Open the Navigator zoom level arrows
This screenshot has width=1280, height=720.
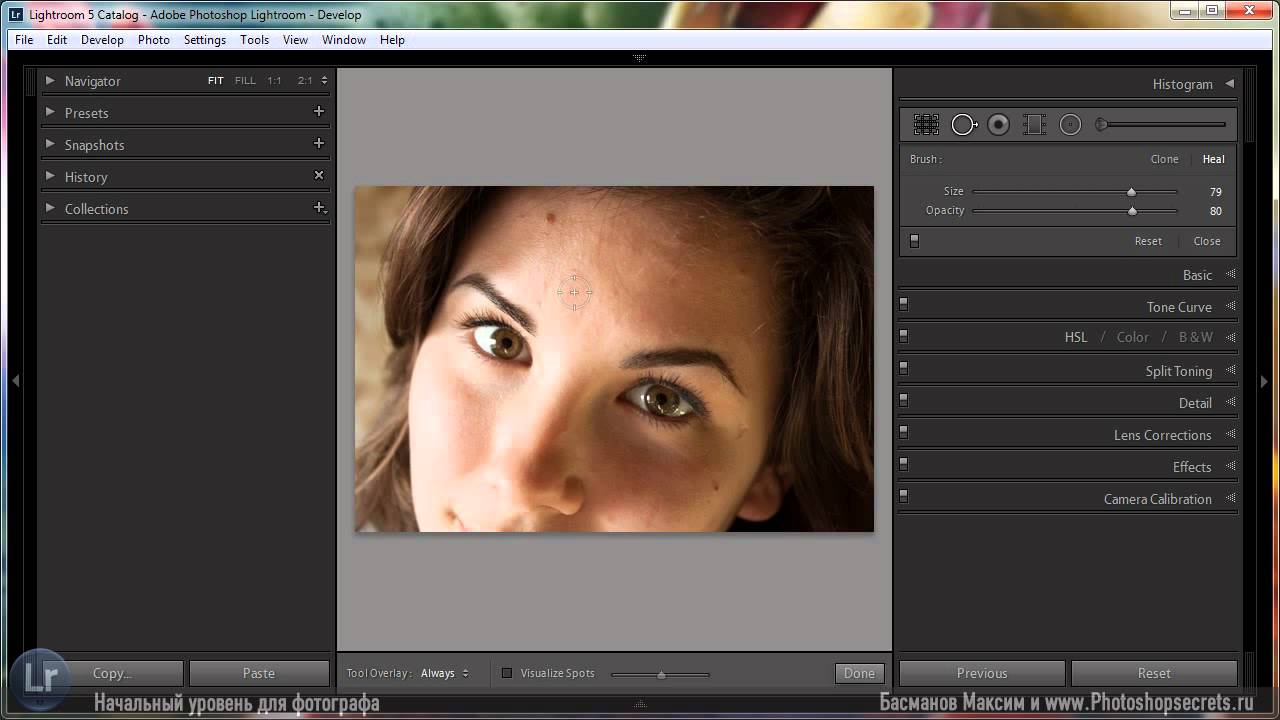pyautogui.click(x=324, y=80)
